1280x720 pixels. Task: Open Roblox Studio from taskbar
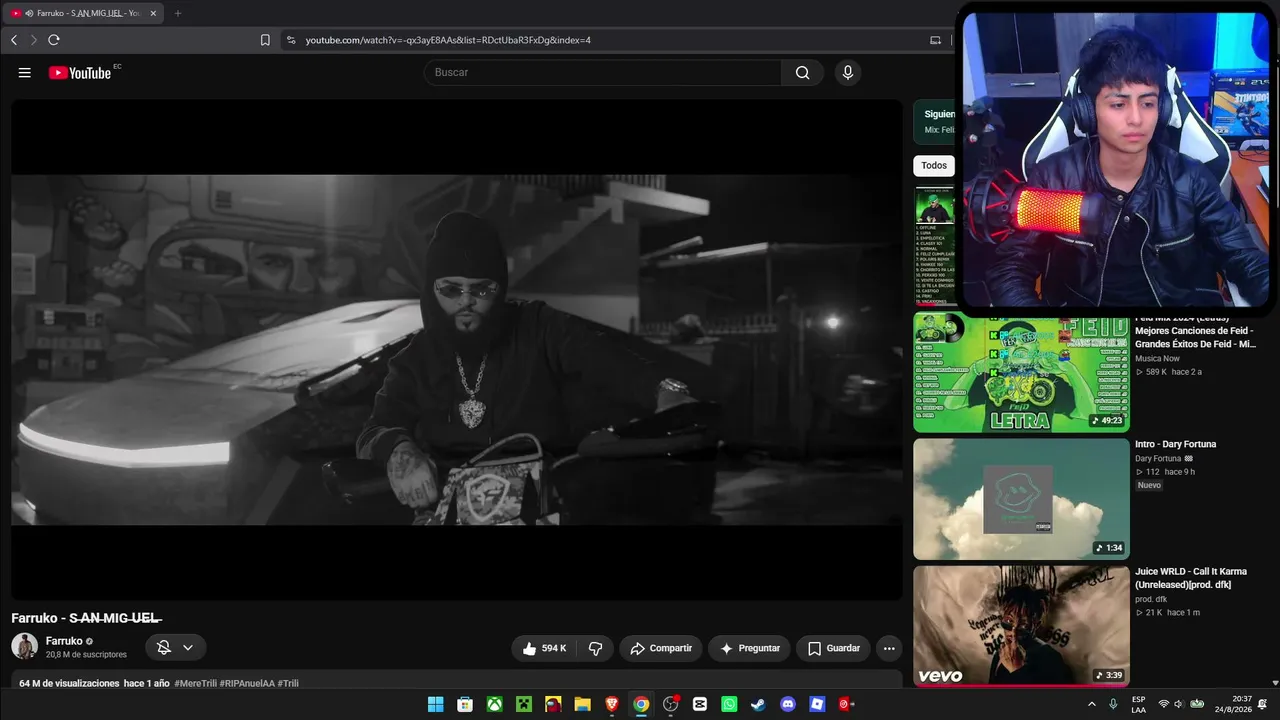(x=817, y=704)
